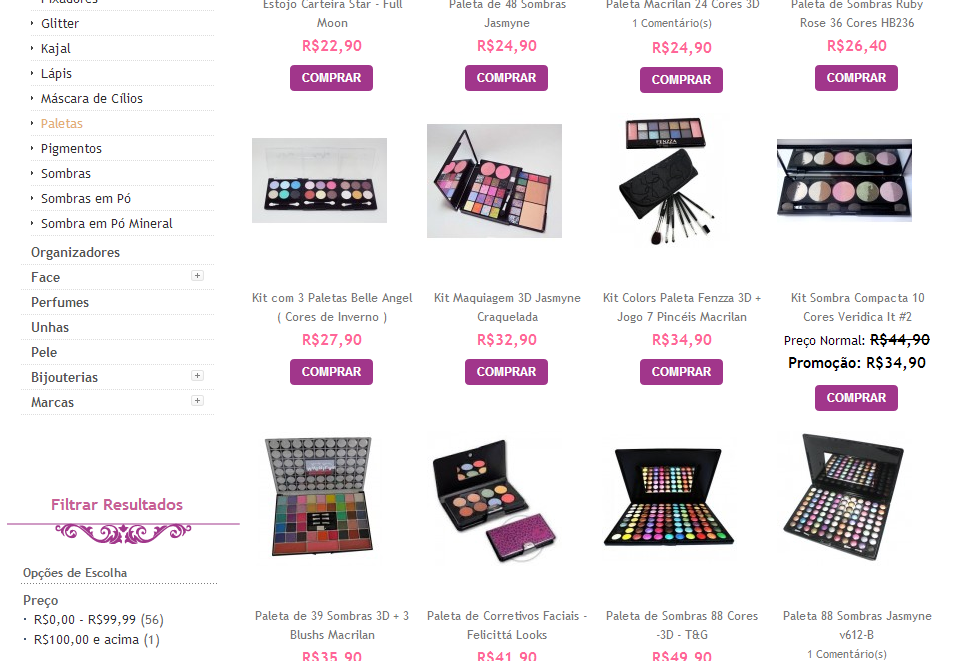Screen dimensions: 977x661
Task: Click COMPRAR for Kit Colors Paleta Fenzza
Action: point(681,372)
